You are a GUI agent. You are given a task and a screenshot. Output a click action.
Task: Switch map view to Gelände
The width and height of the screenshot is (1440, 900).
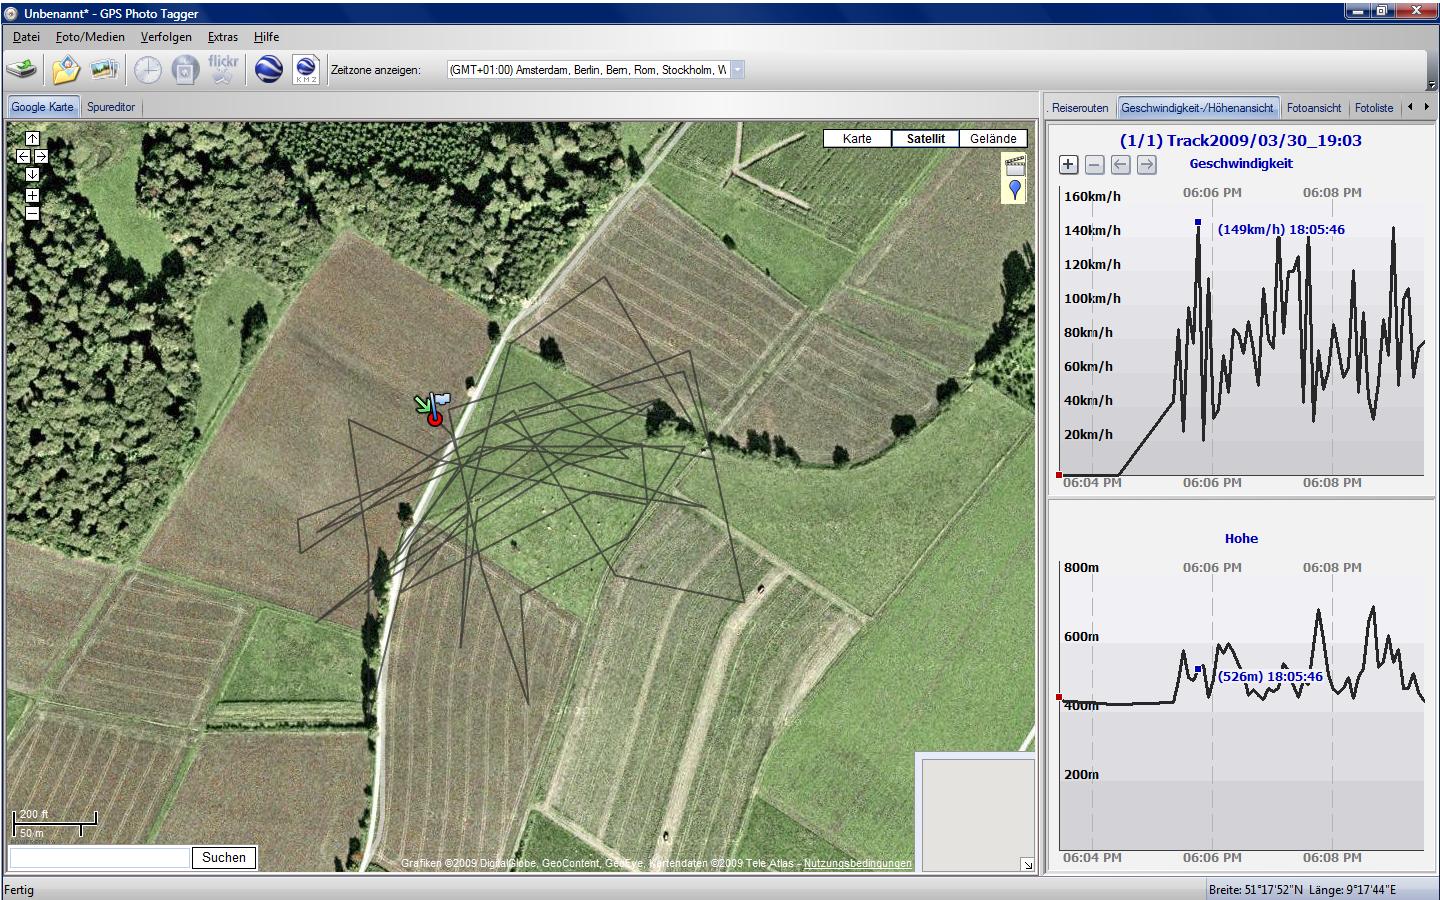(993, 139)
